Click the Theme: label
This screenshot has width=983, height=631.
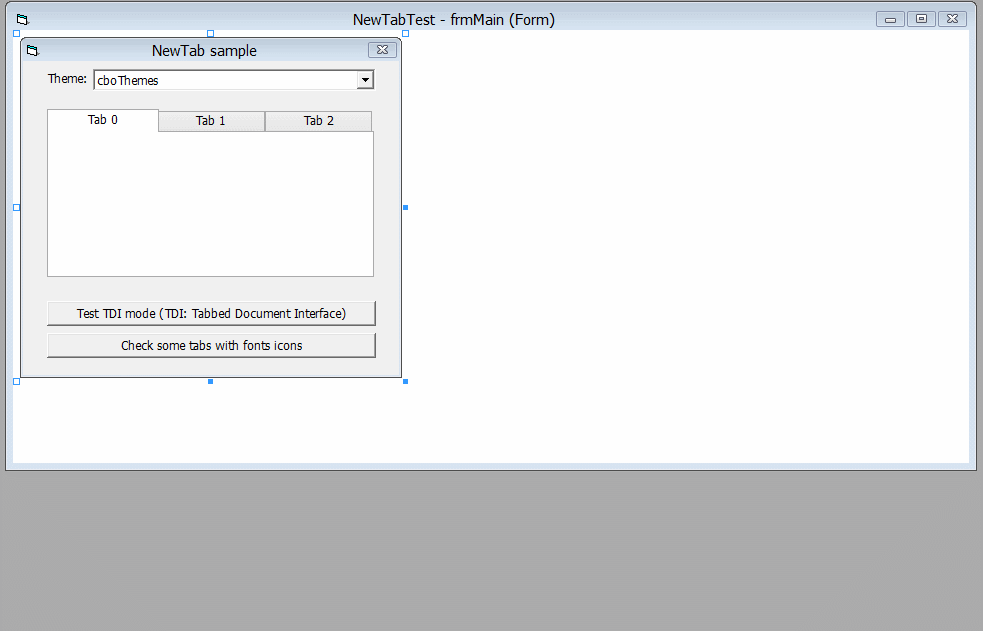pos(67,79)
